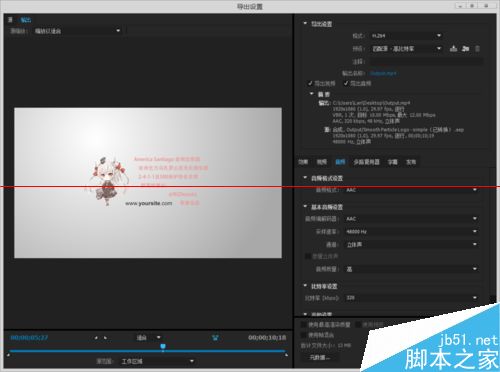The image size is (500, 372).
Task: Toggle the aspect ratio correction icon
Action: coord(215,338)
